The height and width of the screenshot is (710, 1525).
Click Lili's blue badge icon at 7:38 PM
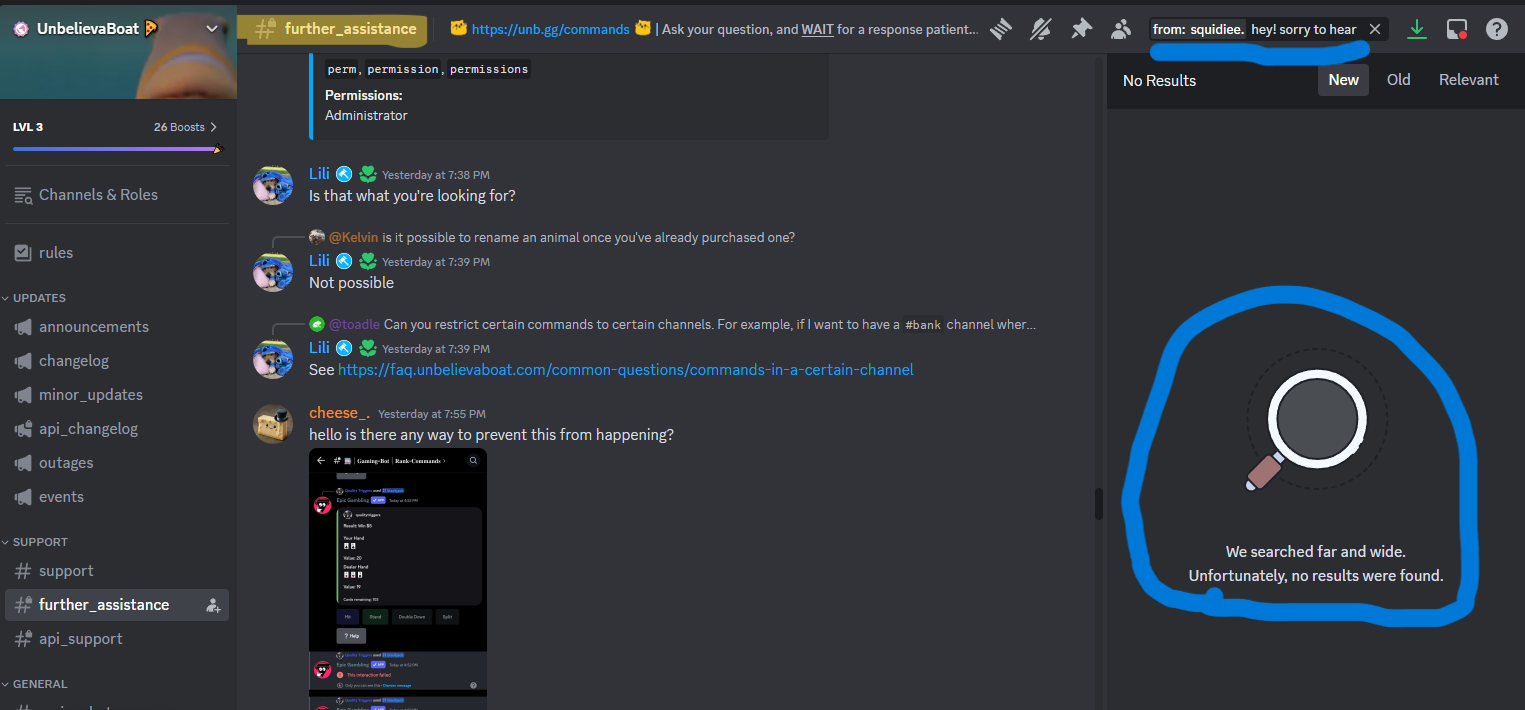point(344,174)
